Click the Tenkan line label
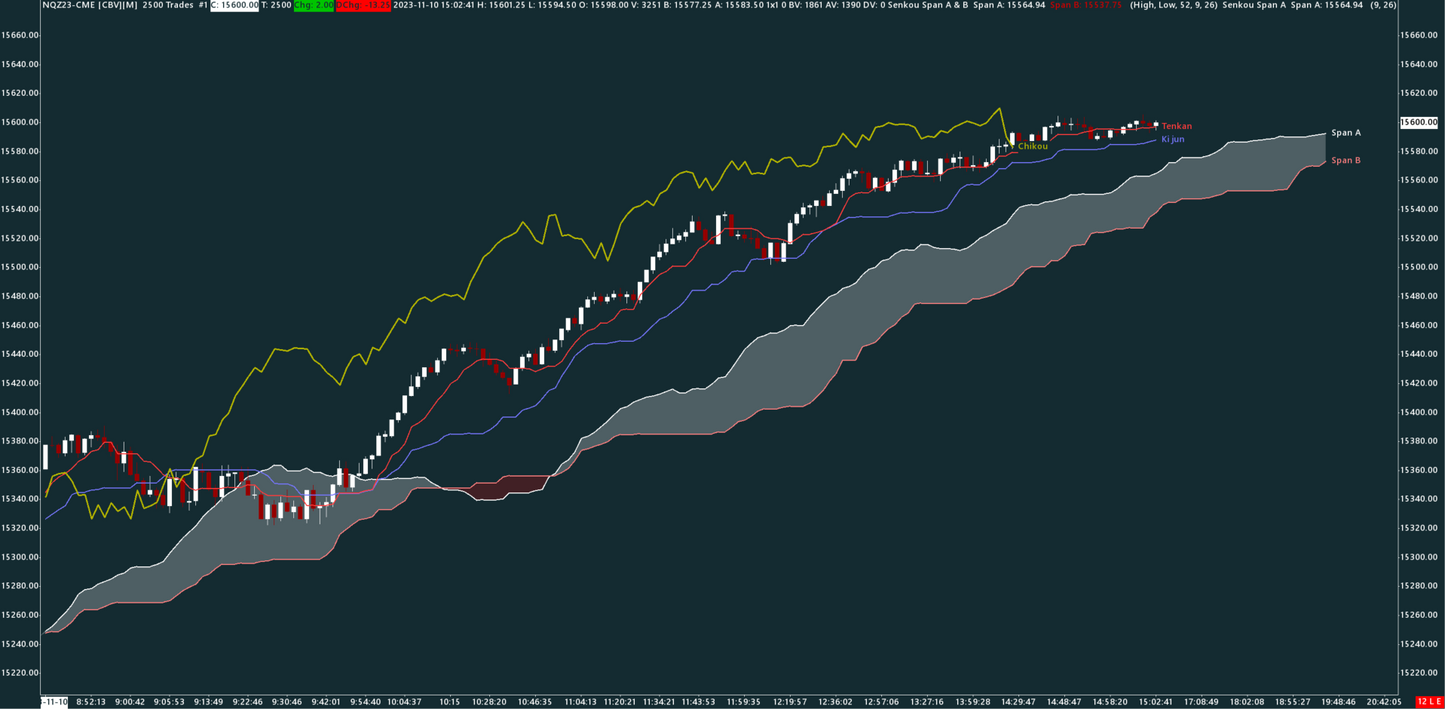Screen dimensions: 1445x709 (1176, 127)
